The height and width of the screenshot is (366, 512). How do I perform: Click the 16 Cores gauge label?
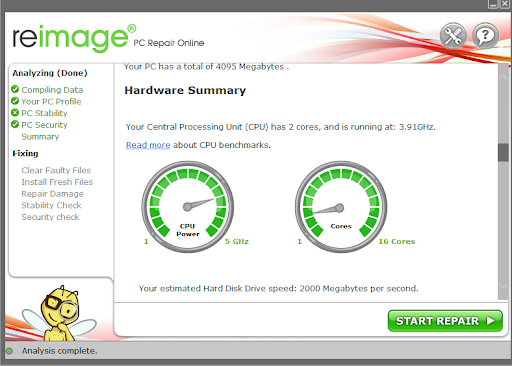pos(397,241)
